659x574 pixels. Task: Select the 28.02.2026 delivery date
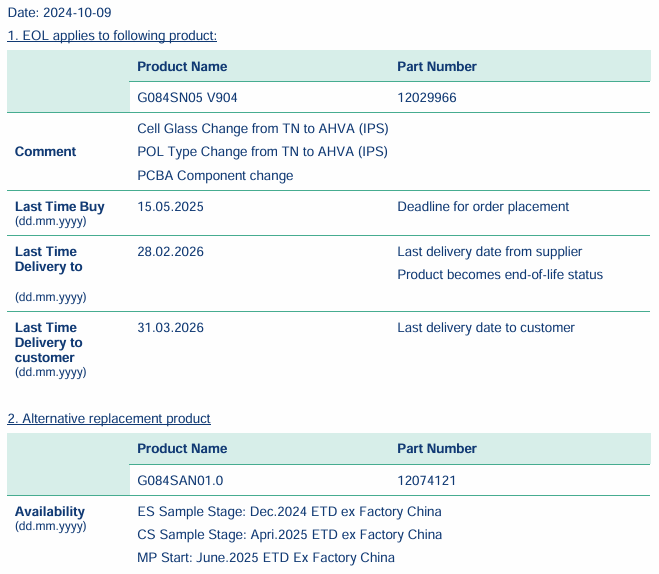click(x=170, y=252)
